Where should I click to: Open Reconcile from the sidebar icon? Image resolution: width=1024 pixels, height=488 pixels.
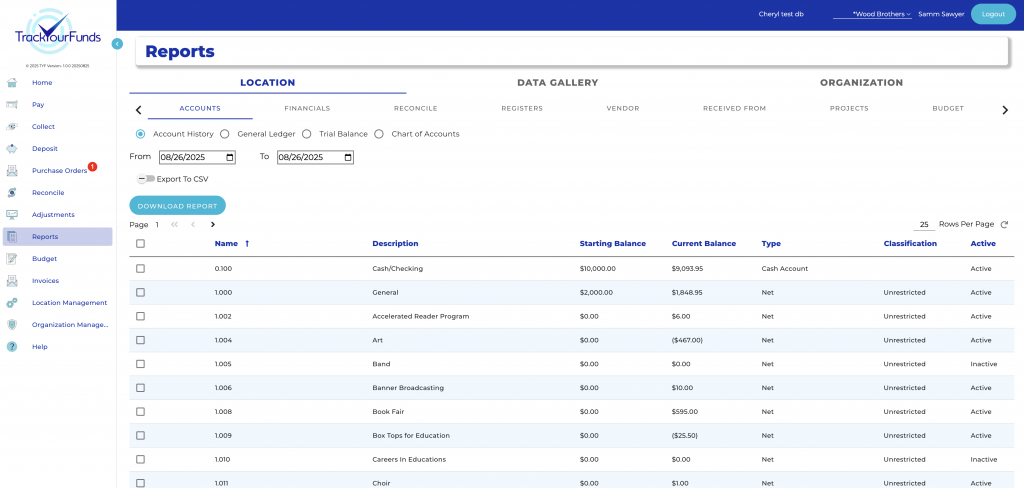click(12, 193)
